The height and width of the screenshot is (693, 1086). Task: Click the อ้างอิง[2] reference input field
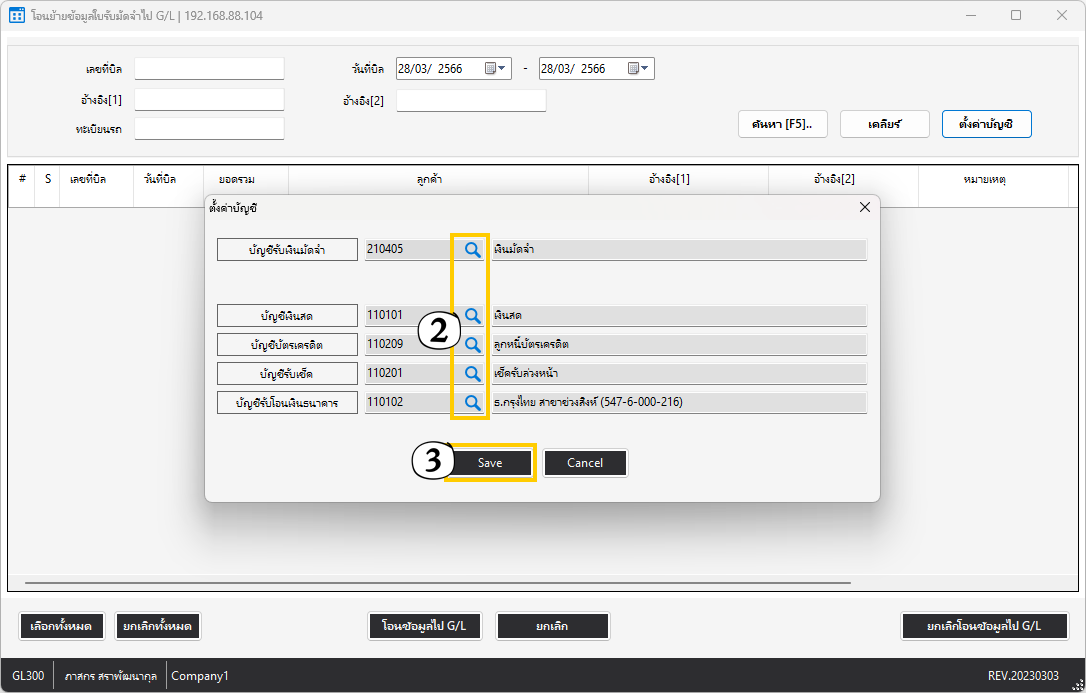471,101
